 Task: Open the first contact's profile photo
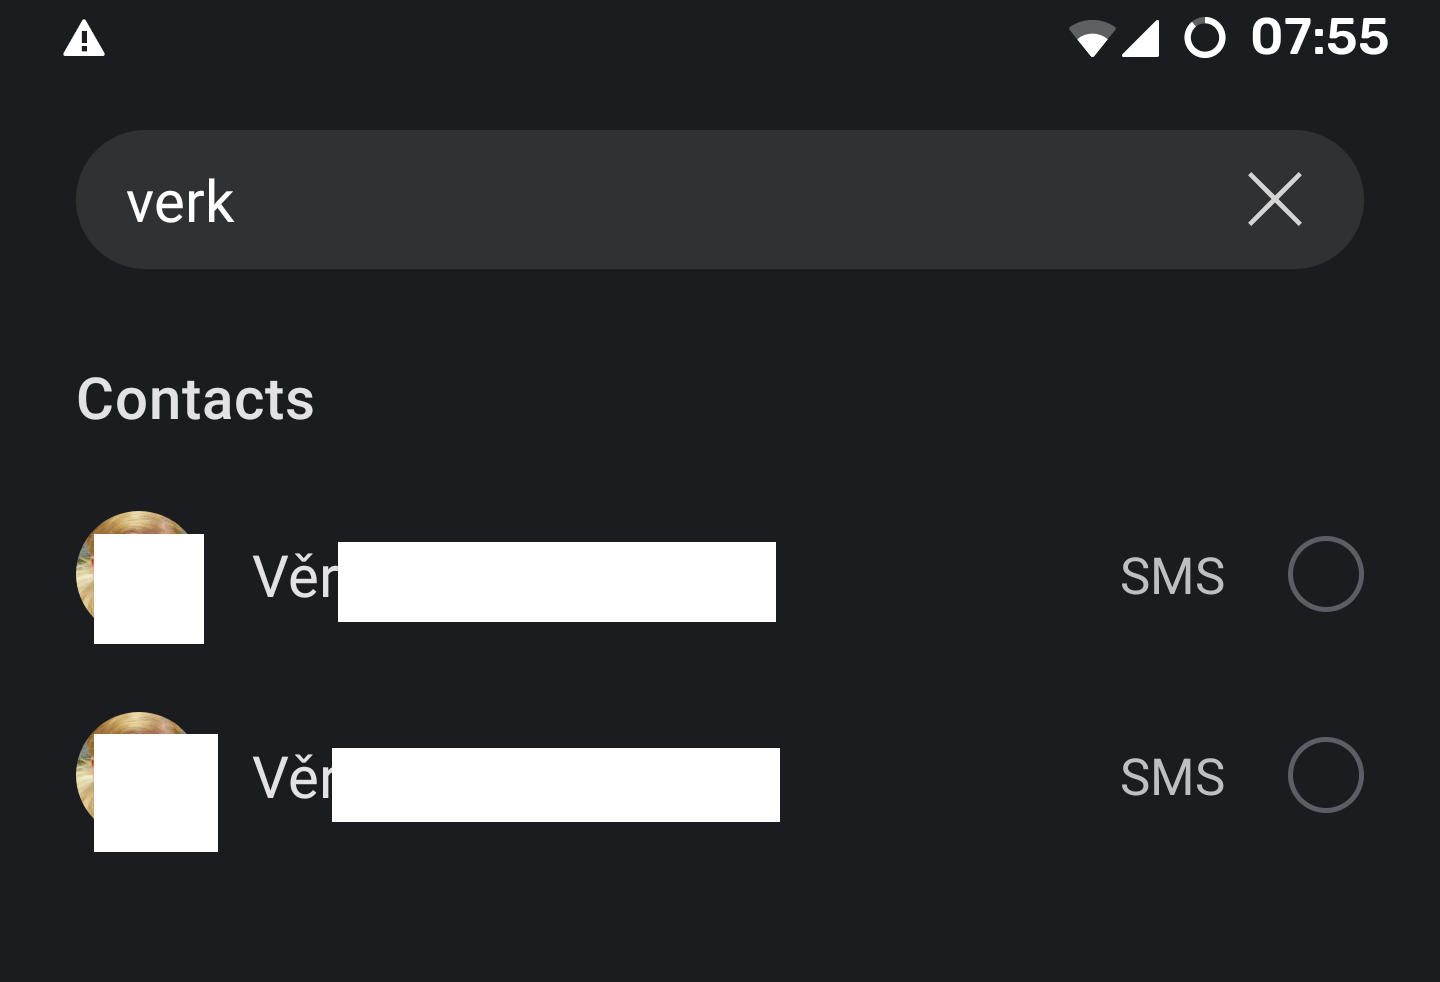(x=138, y=577)
